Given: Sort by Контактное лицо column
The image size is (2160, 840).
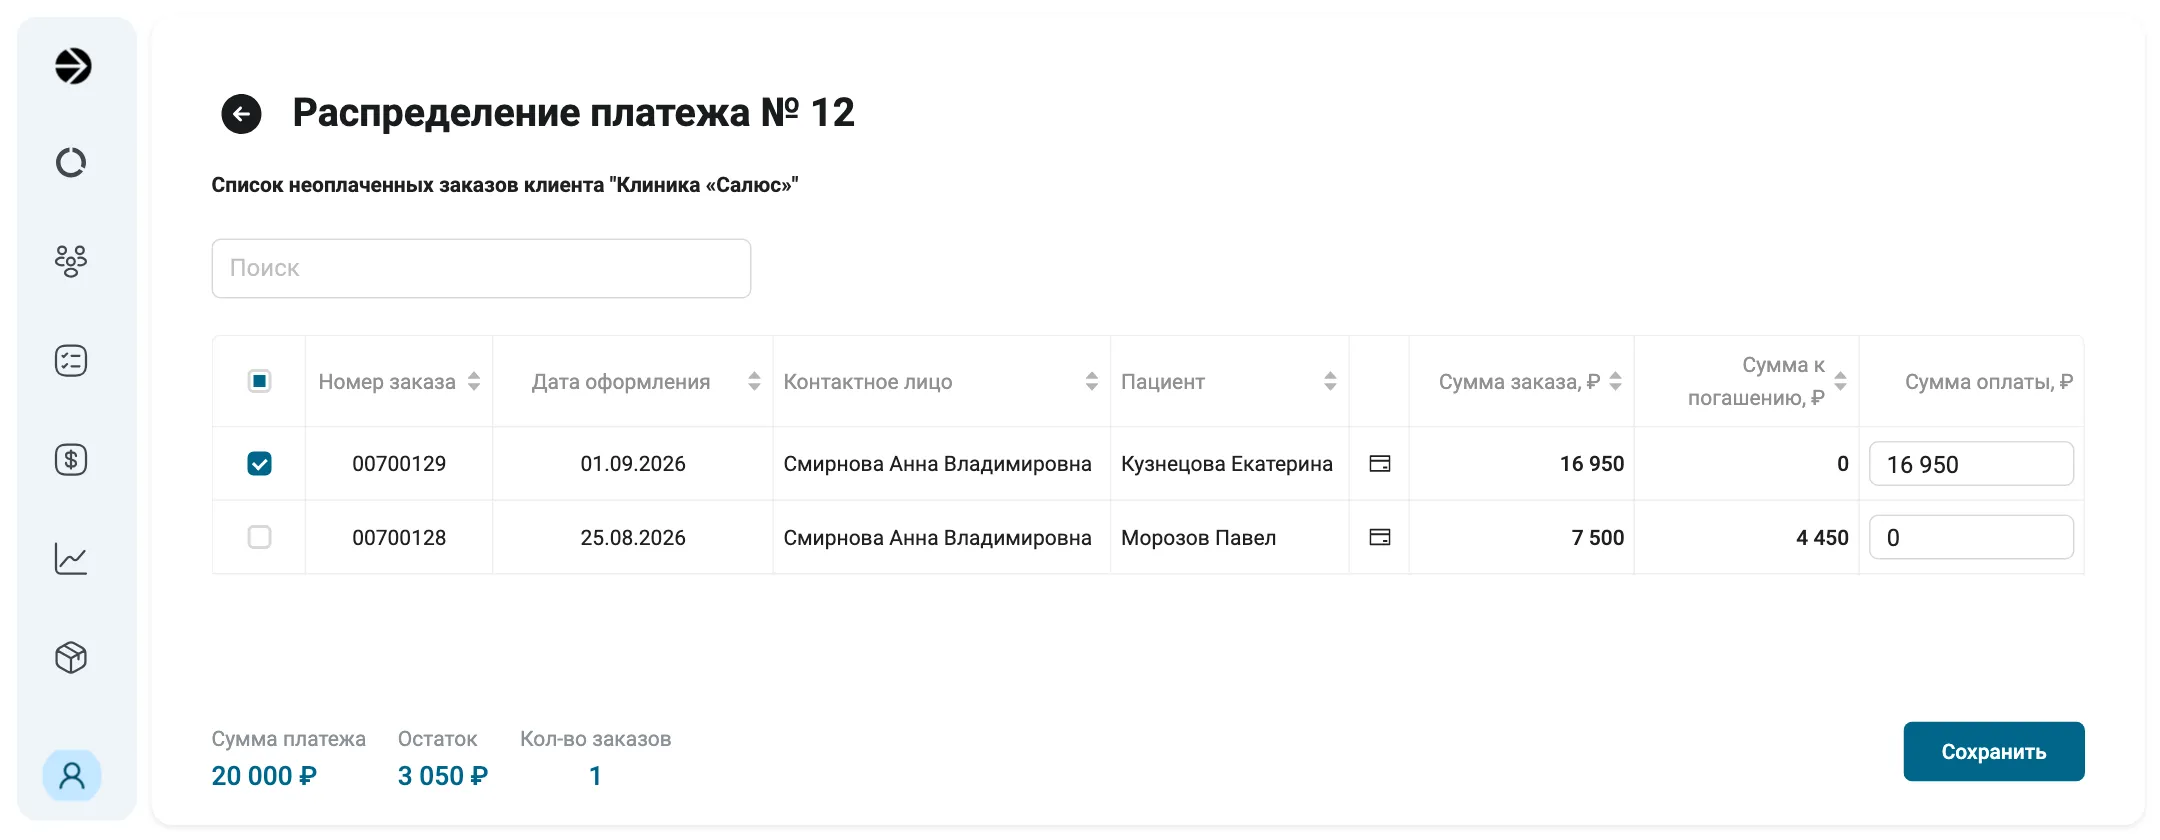Looking at the screenshot, I should 1092,381.
